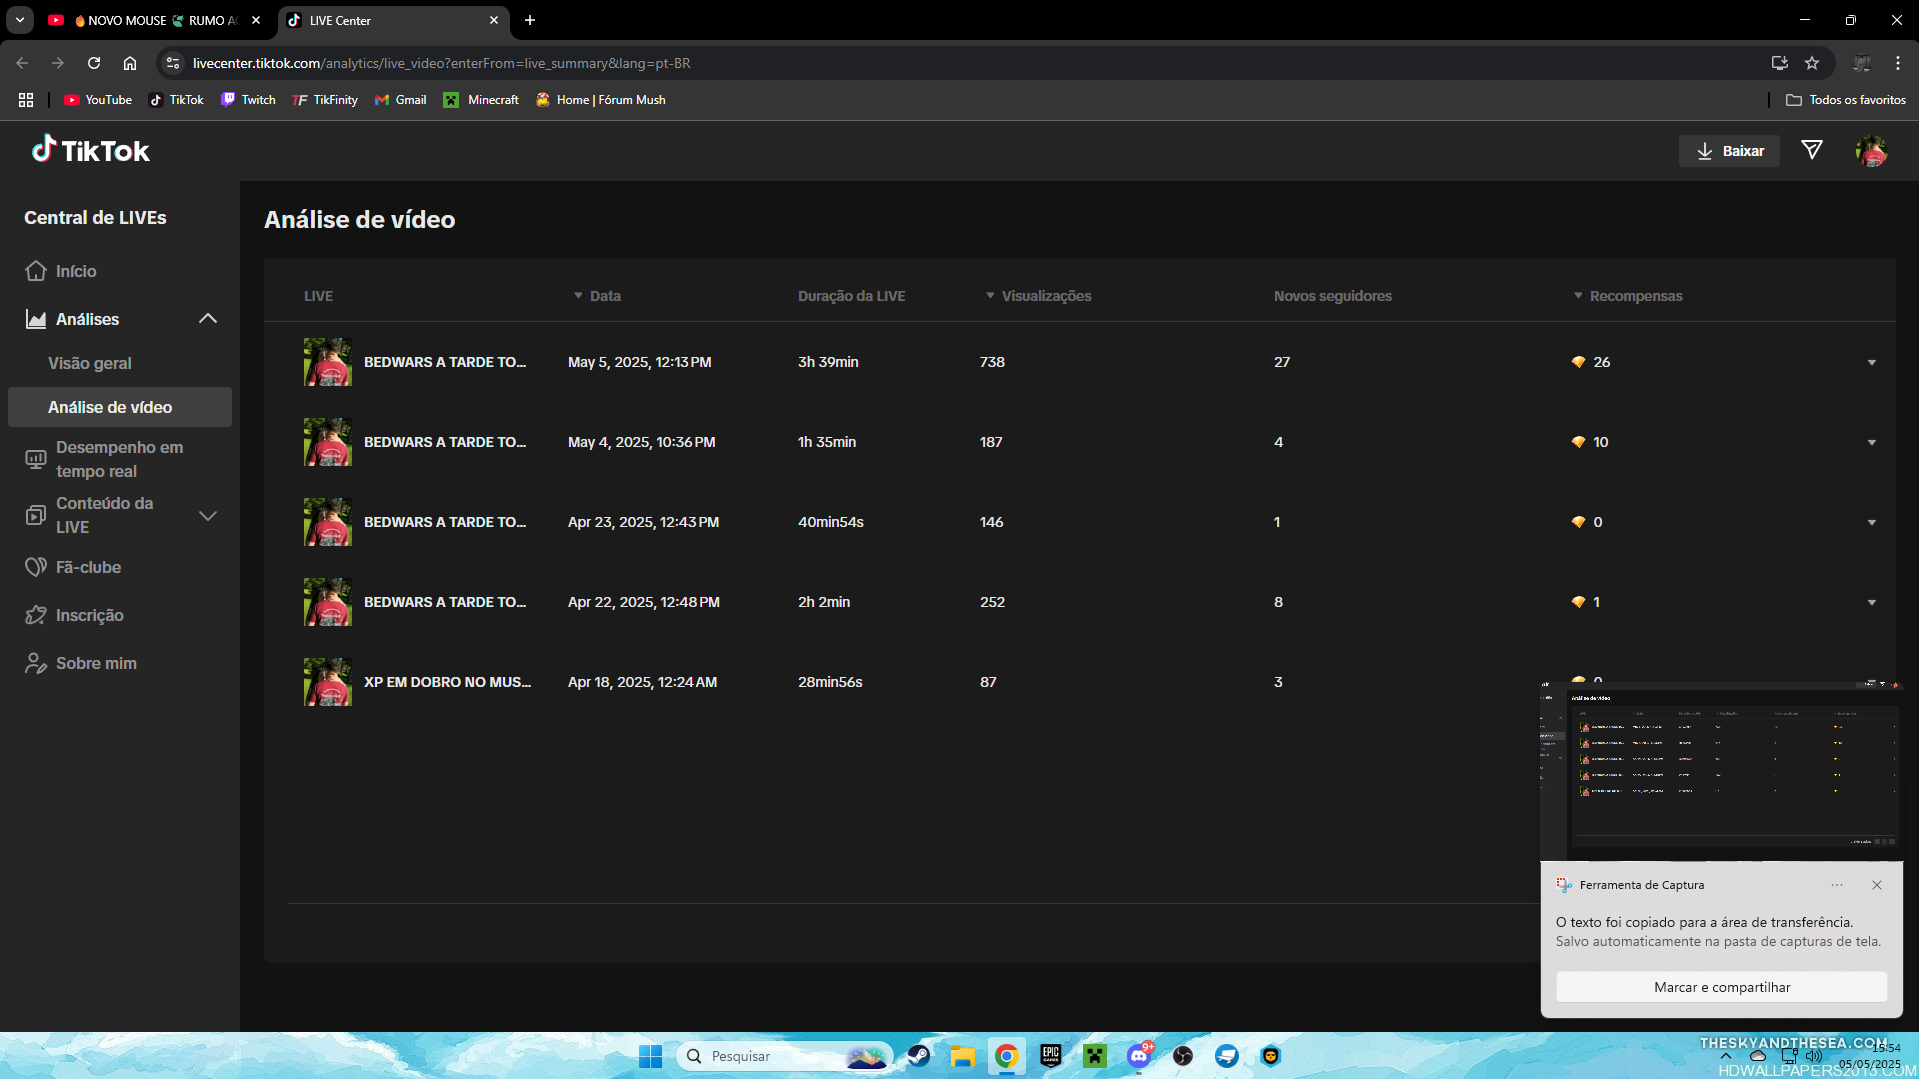Click the diamond reward icon showing 10
Viewport: 1919px width, 1079px height.
pyautogui.click(x=1578, y=442)
